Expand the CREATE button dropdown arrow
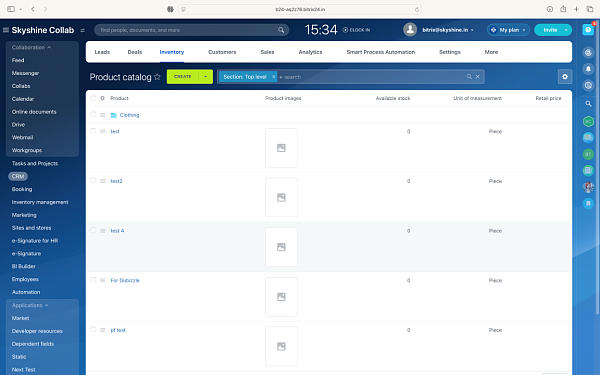The image size is (600, 375). point(205,77)
